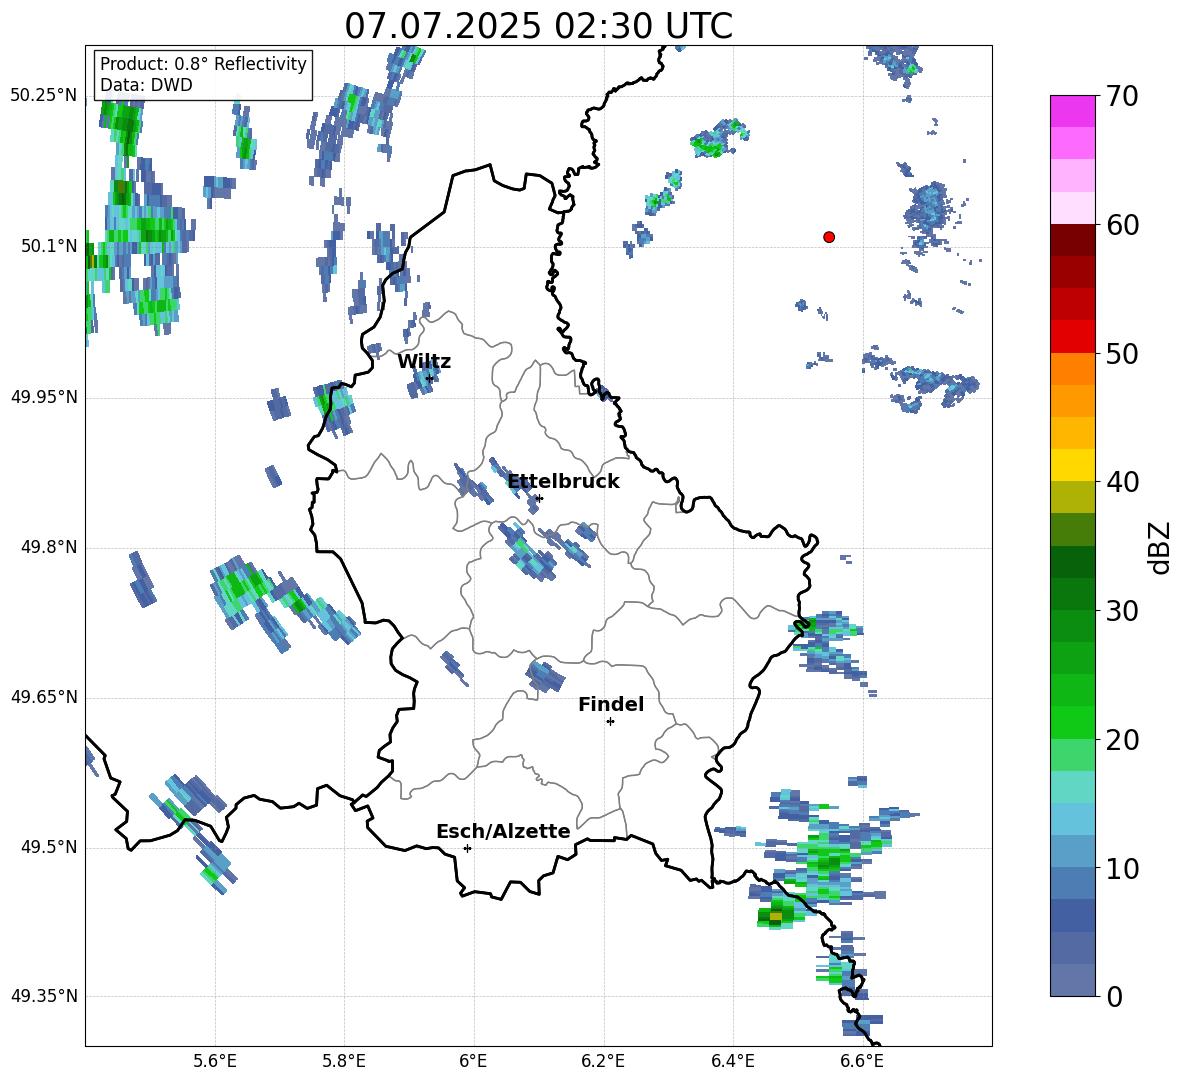Viewport: 1184px width, 1081px height.
Task: Click the 50.1°N latitude label
Action: point(48,246)
